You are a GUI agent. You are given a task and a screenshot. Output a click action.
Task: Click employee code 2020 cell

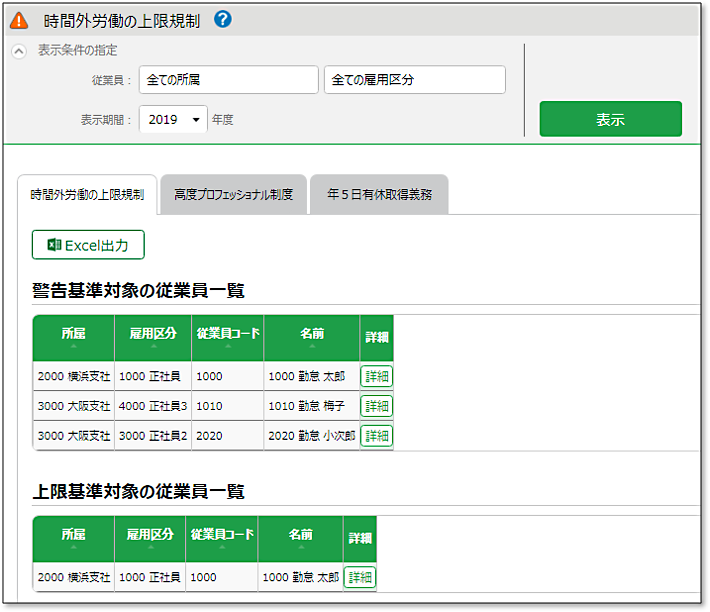coord(228,436)
